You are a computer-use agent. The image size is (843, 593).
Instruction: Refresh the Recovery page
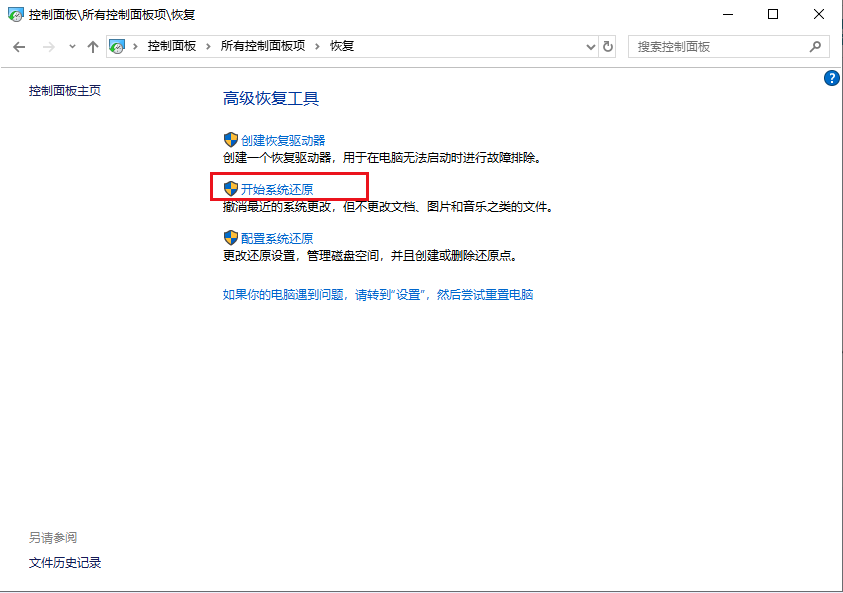click(x=608, y=47)
